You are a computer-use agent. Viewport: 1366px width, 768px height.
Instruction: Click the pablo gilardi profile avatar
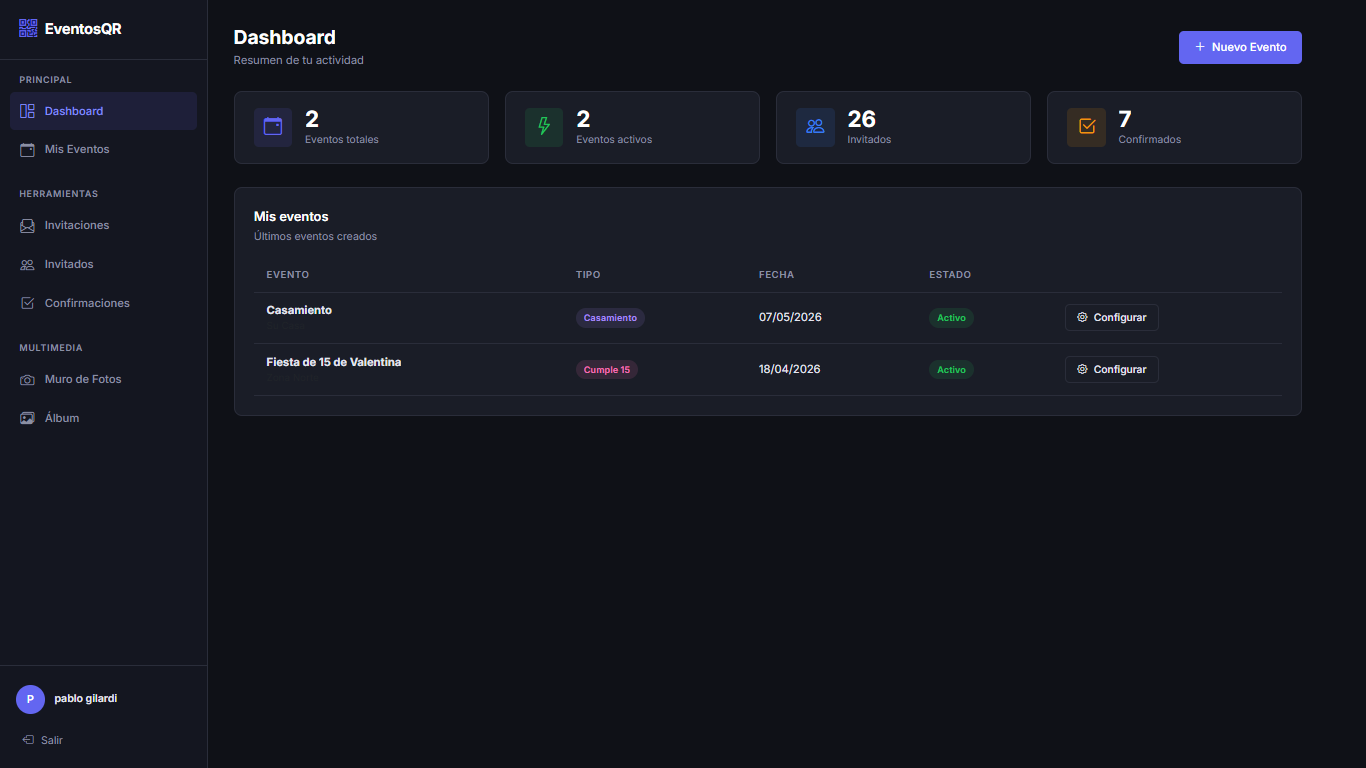[x=30, y=699]
